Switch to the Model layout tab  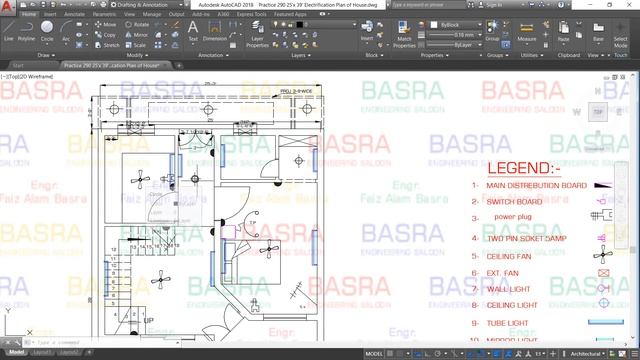click(x=16, y=352)
